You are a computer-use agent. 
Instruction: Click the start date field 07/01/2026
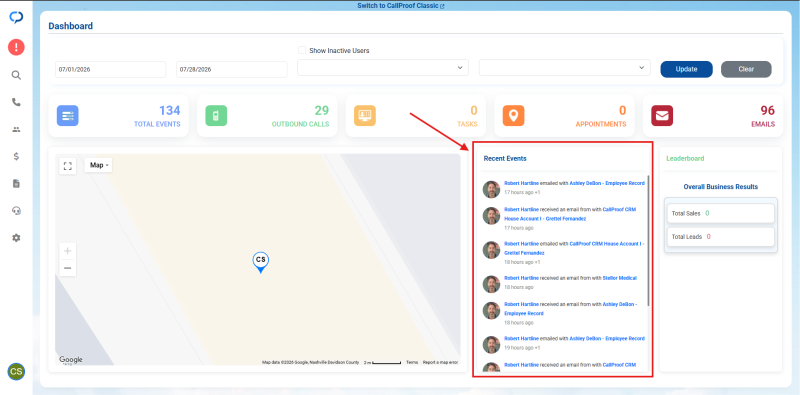[x=111, y=69]
